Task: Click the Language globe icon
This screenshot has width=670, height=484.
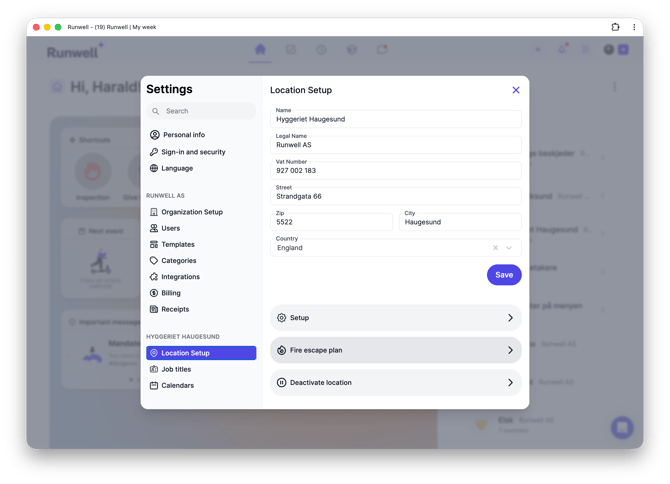Action: 154,168
